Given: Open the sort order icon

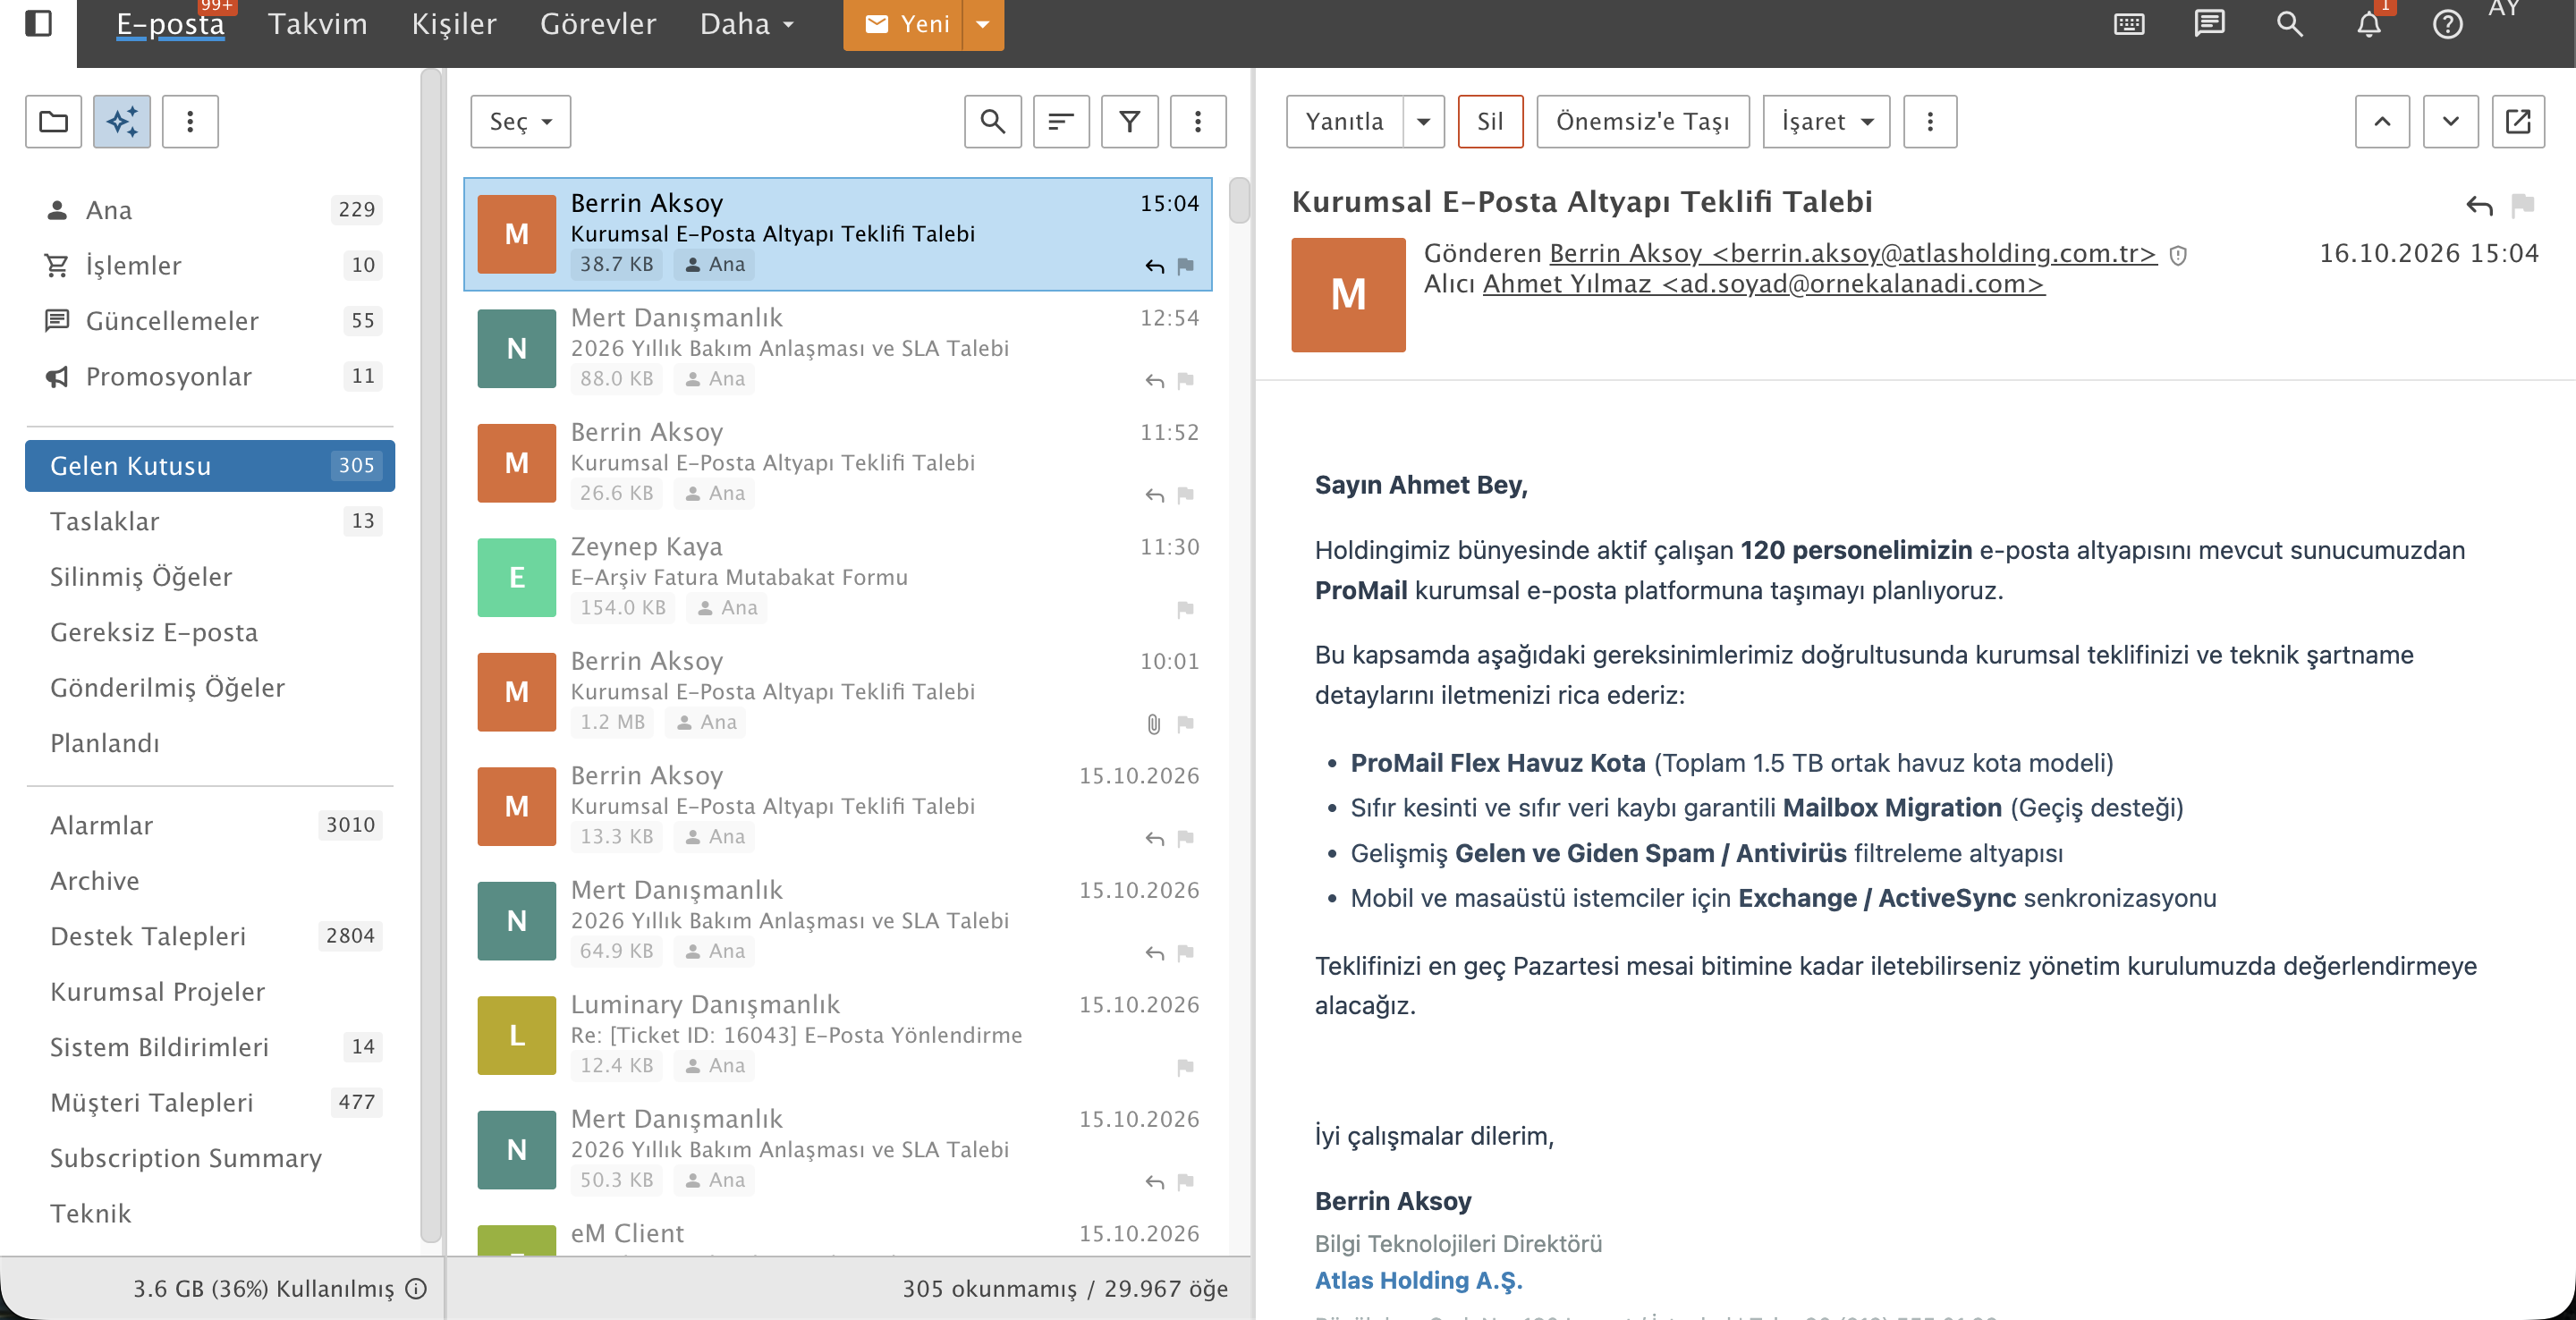Looking at the screenshot, I should [x=1061, y=122].
